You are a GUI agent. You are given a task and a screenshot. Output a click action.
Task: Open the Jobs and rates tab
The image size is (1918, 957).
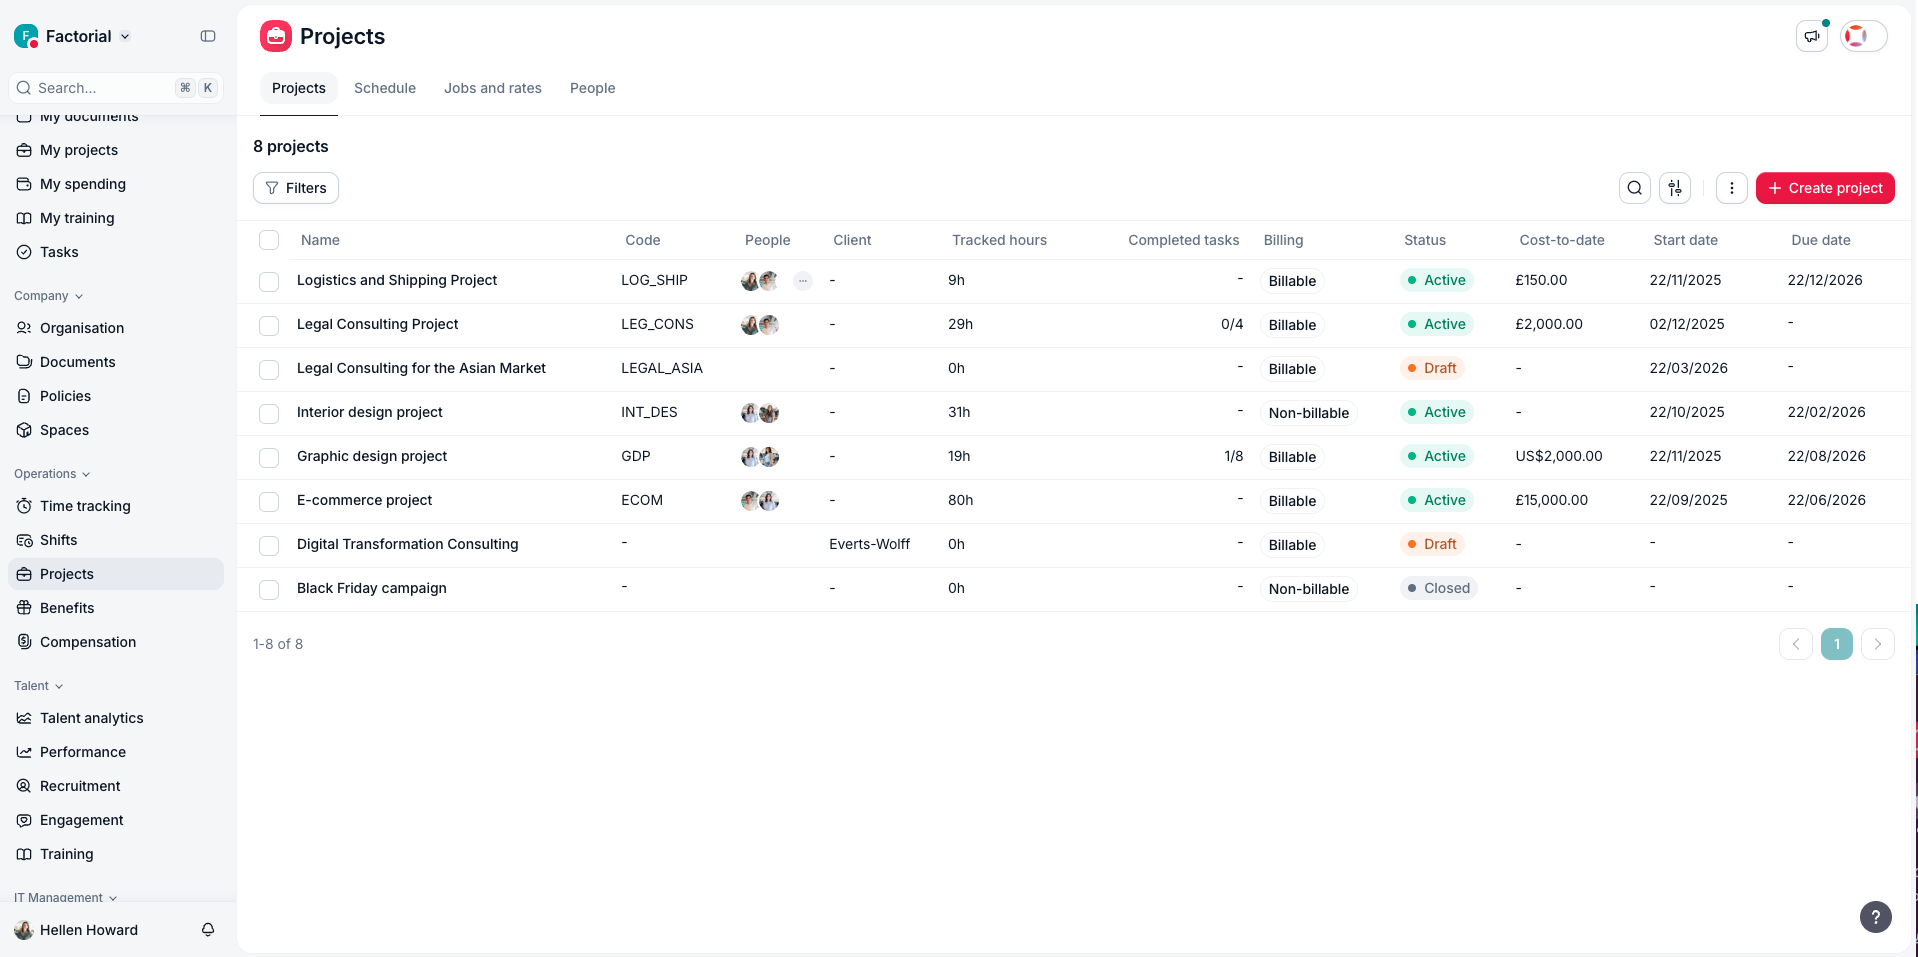[492, 88]
